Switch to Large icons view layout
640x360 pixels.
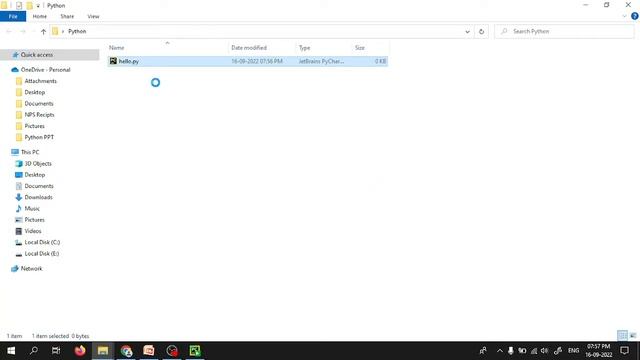tap(633, 336)
